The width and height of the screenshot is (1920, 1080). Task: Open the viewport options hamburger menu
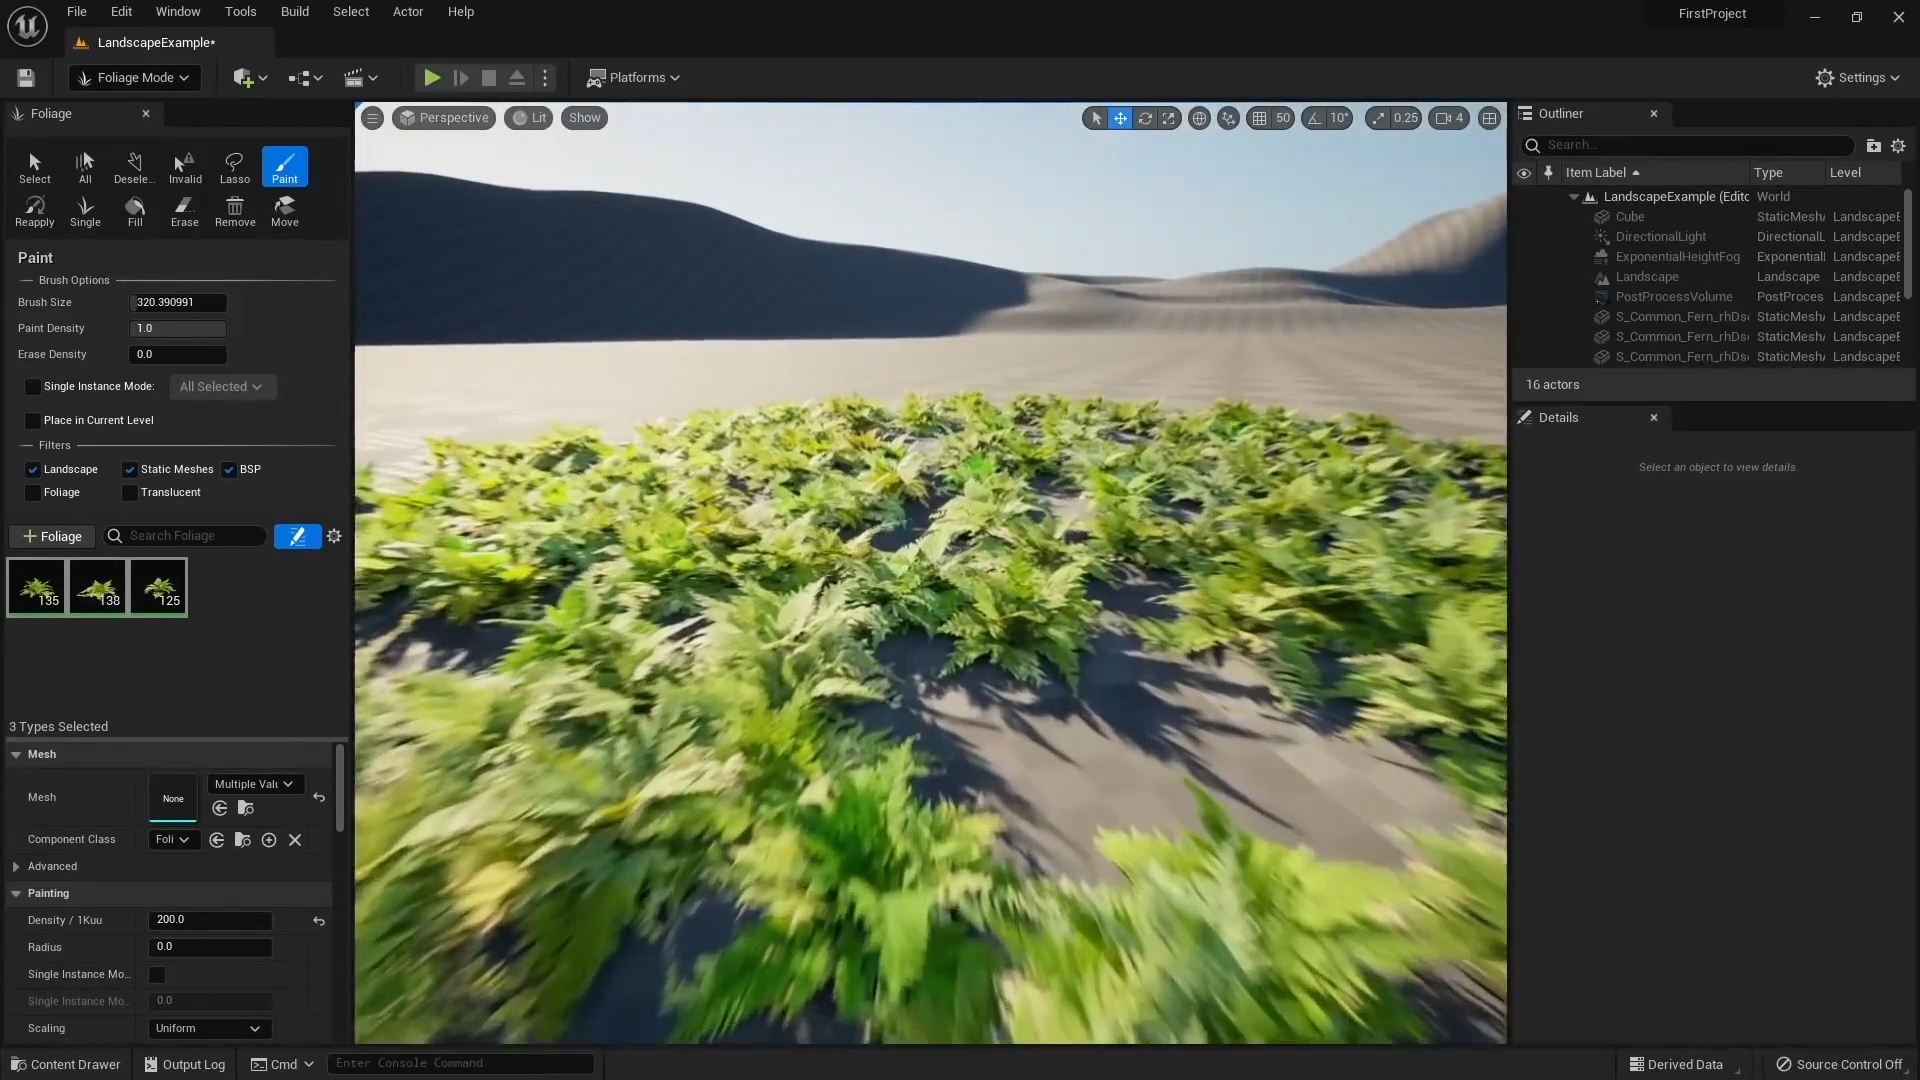[x=372, y=118]
